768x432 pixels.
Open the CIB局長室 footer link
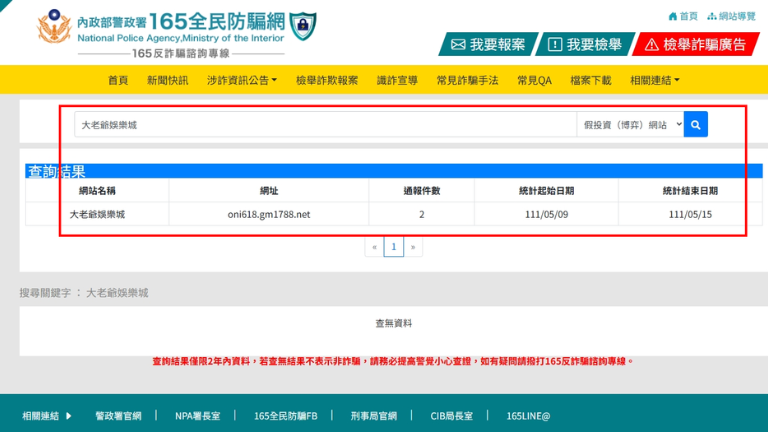[452, 416]
